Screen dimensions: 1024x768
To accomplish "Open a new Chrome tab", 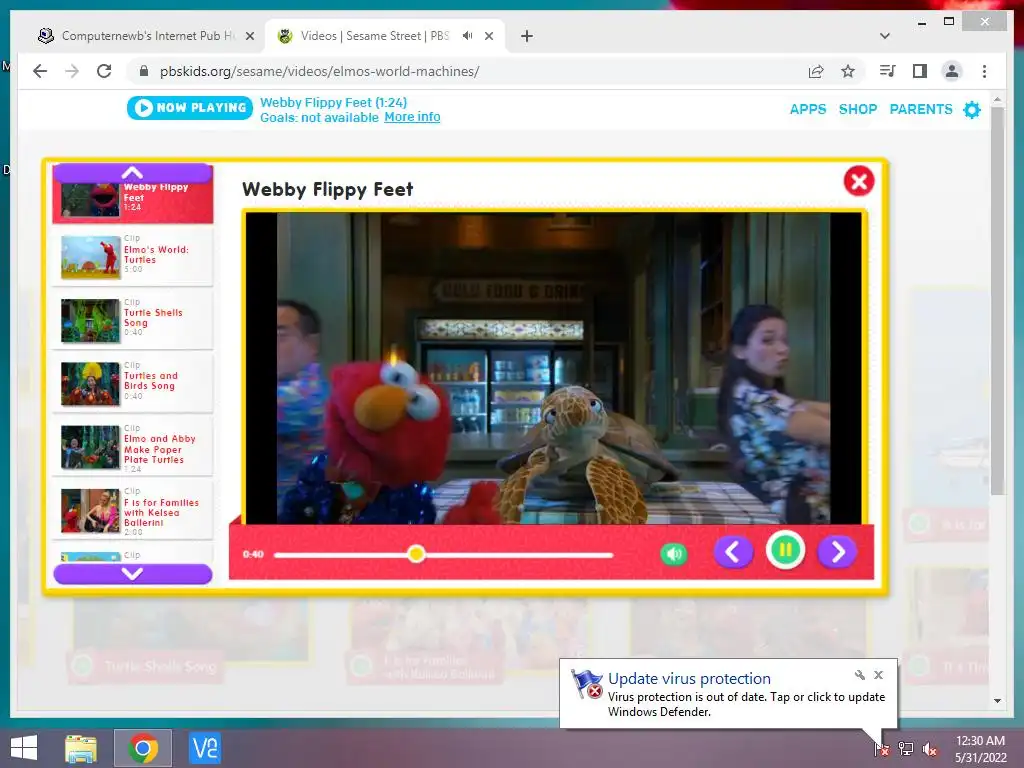I will pyautogui.click(x=526, y=36).
